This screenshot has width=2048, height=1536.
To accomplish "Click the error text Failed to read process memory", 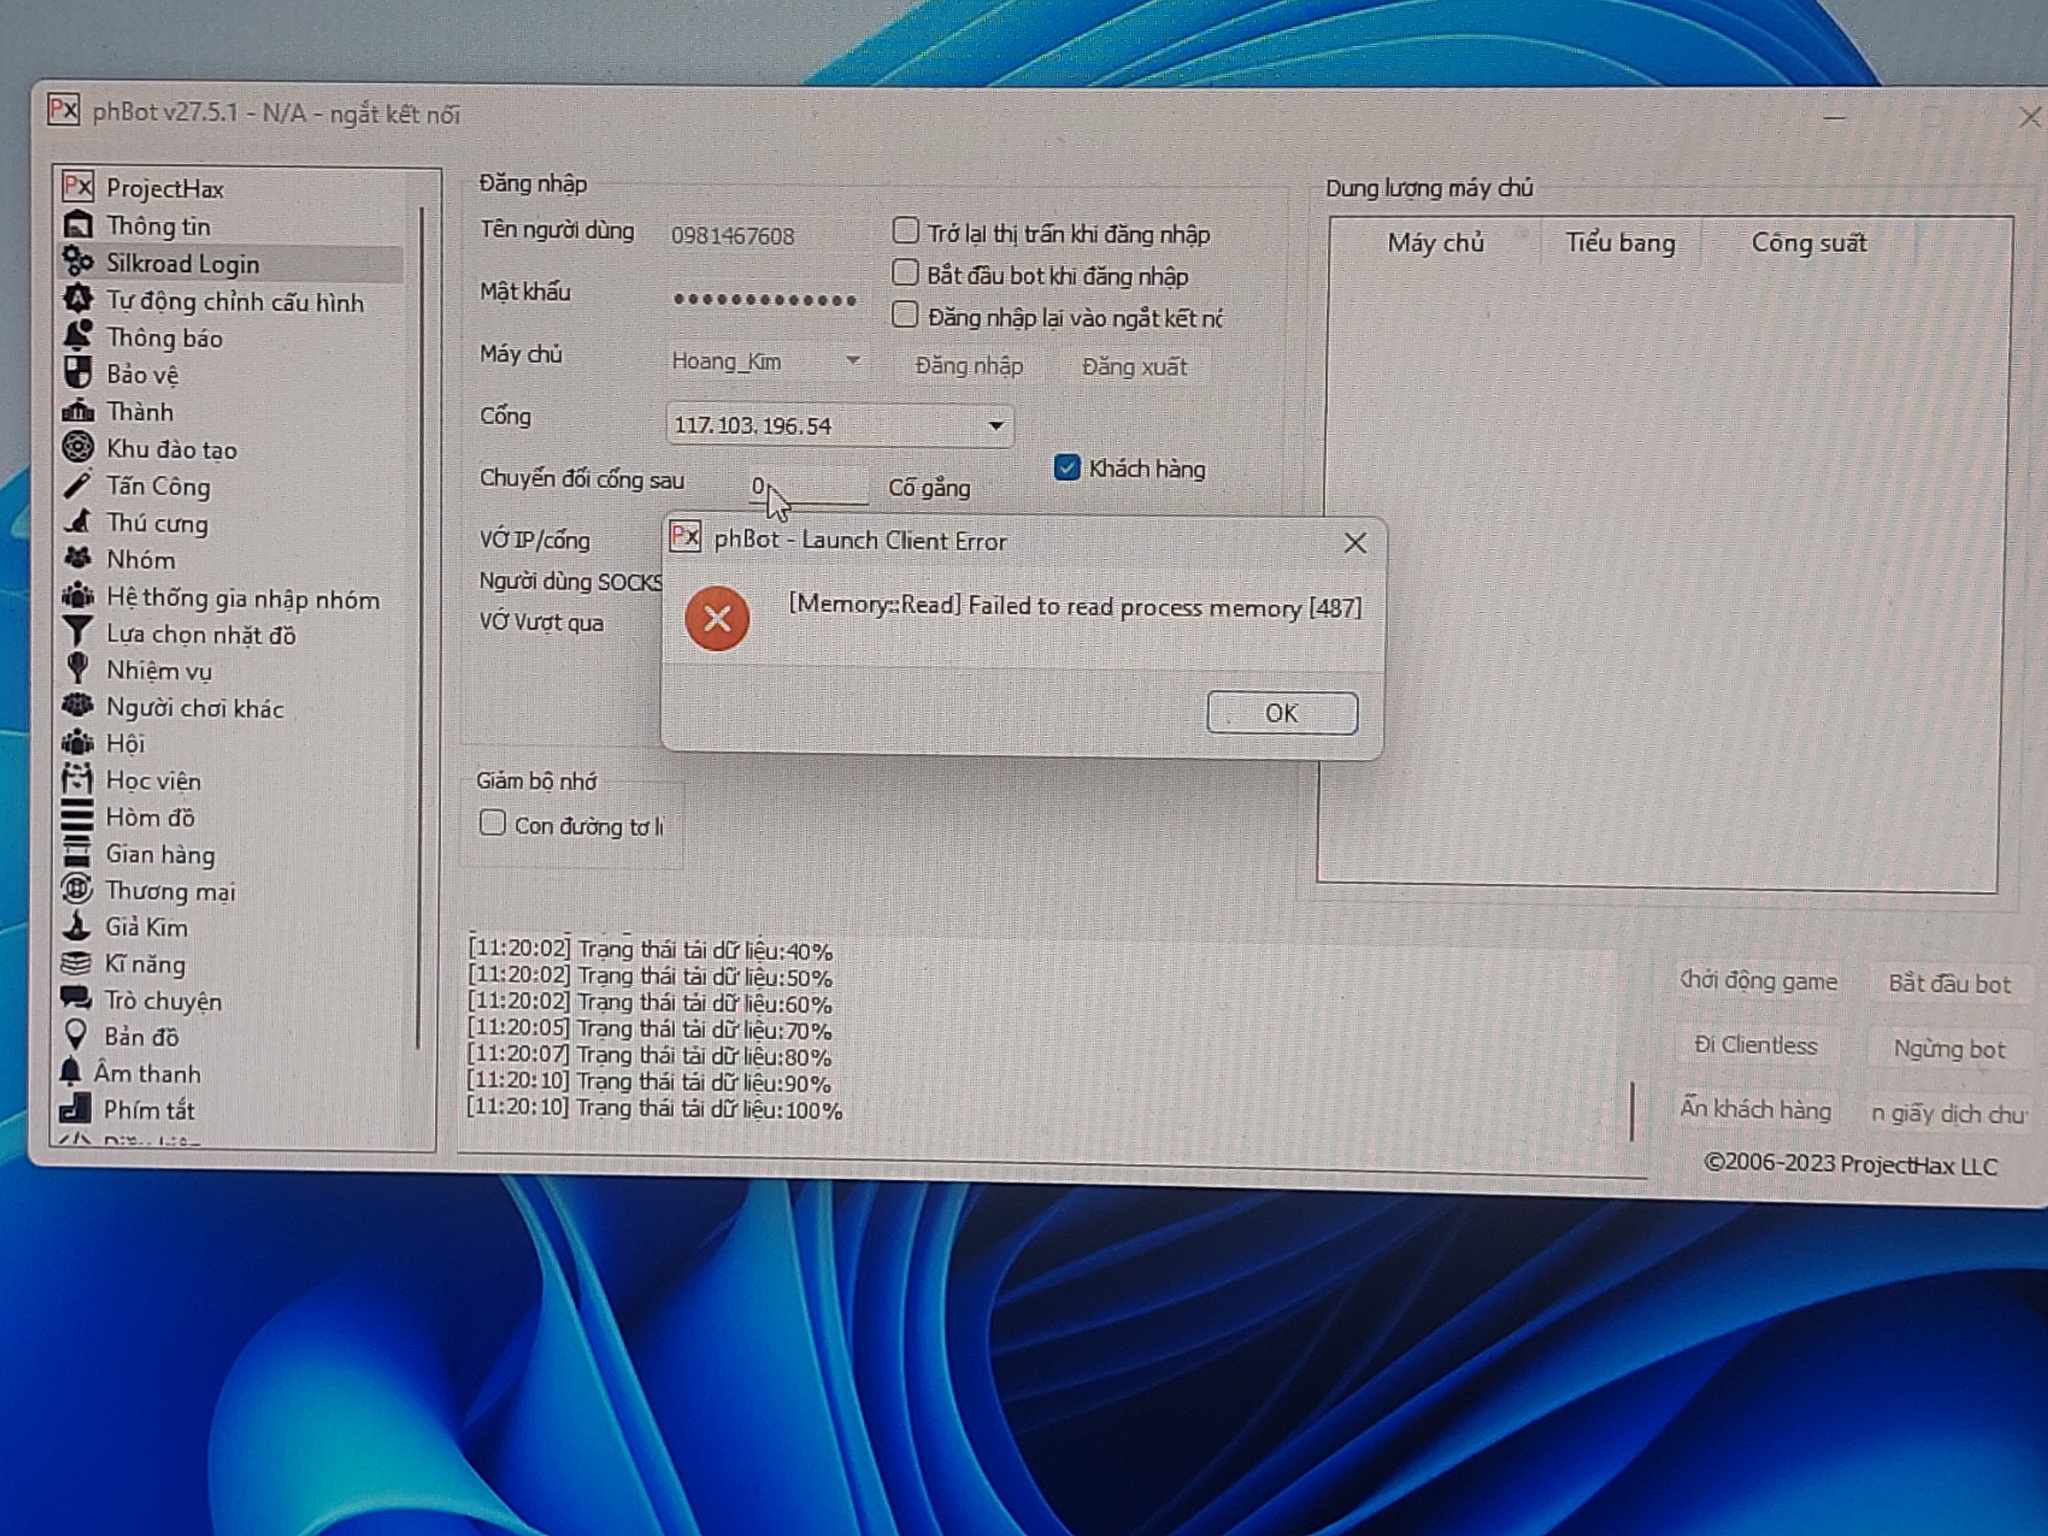I will tap(1075, 606).
